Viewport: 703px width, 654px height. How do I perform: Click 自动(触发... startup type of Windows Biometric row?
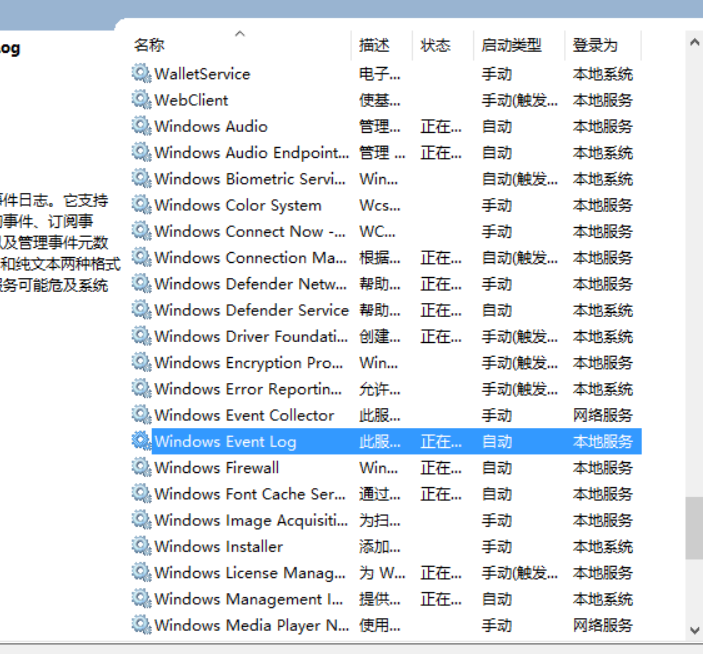520,179
